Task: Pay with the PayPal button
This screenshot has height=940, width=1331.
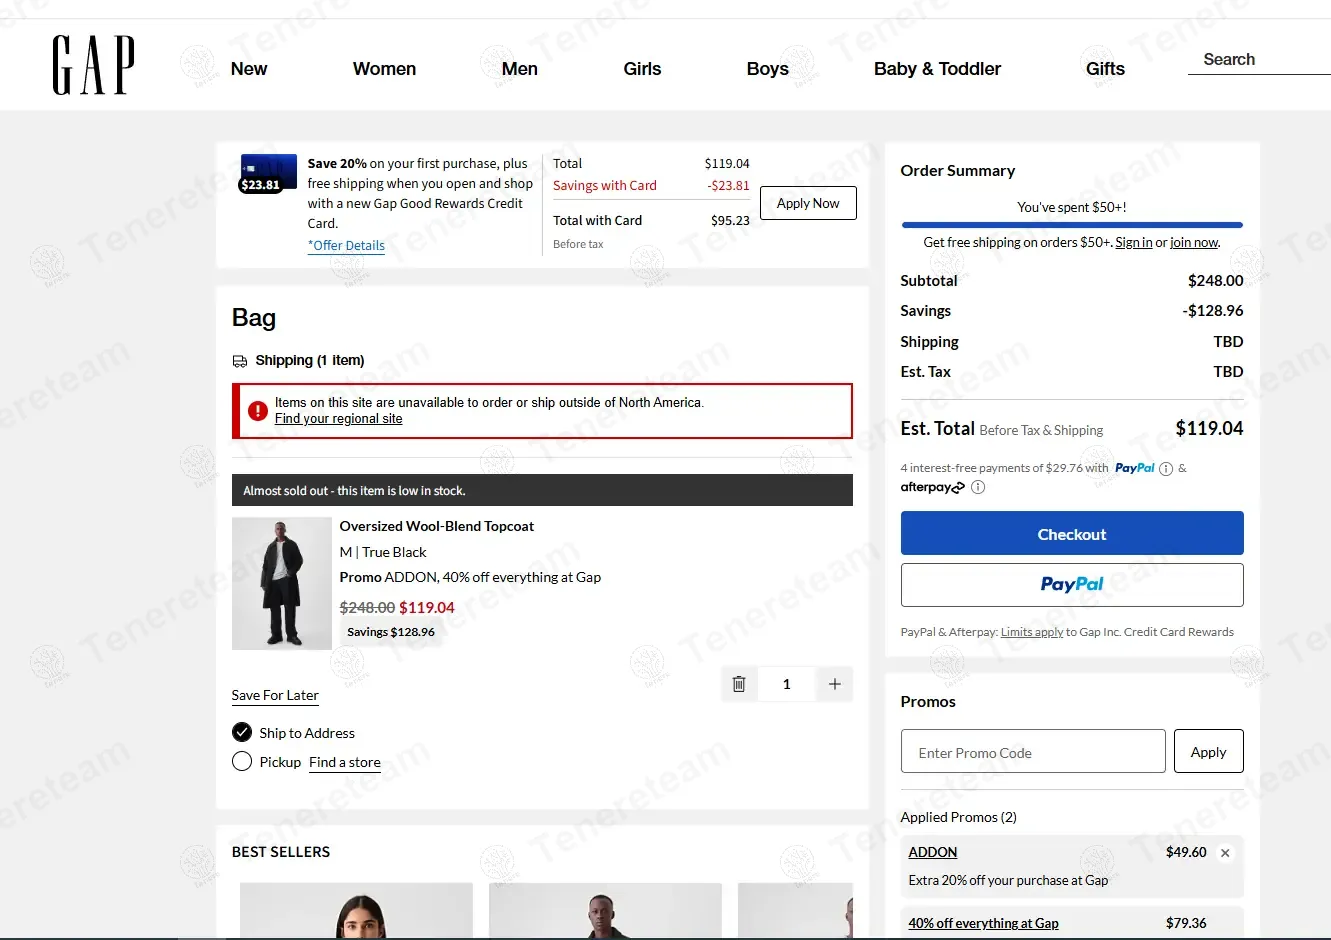Action: pyautogui.click(x=1071, y=585)
